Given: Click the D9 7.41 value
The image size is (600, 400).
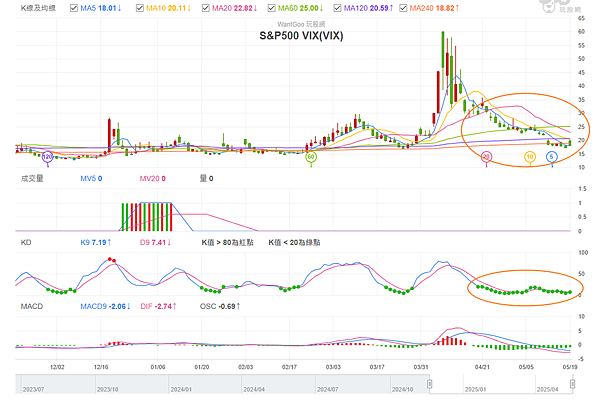Looking at the screenshot, I should (x=155, y=242).
